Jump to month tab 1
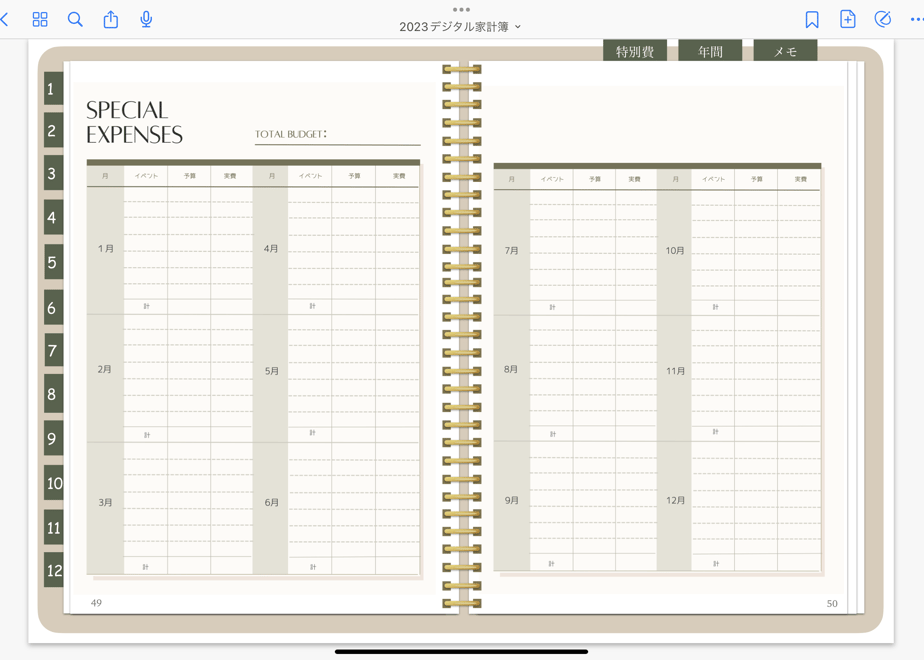 click(53, 88)
